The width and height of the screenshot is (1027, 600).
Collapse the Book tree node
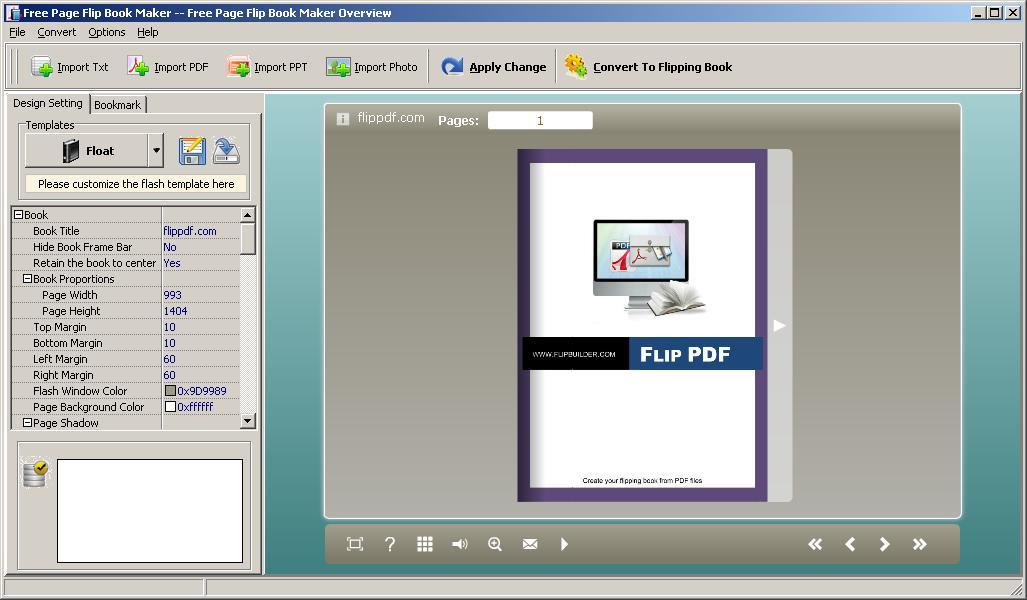(x=18, y=215)
